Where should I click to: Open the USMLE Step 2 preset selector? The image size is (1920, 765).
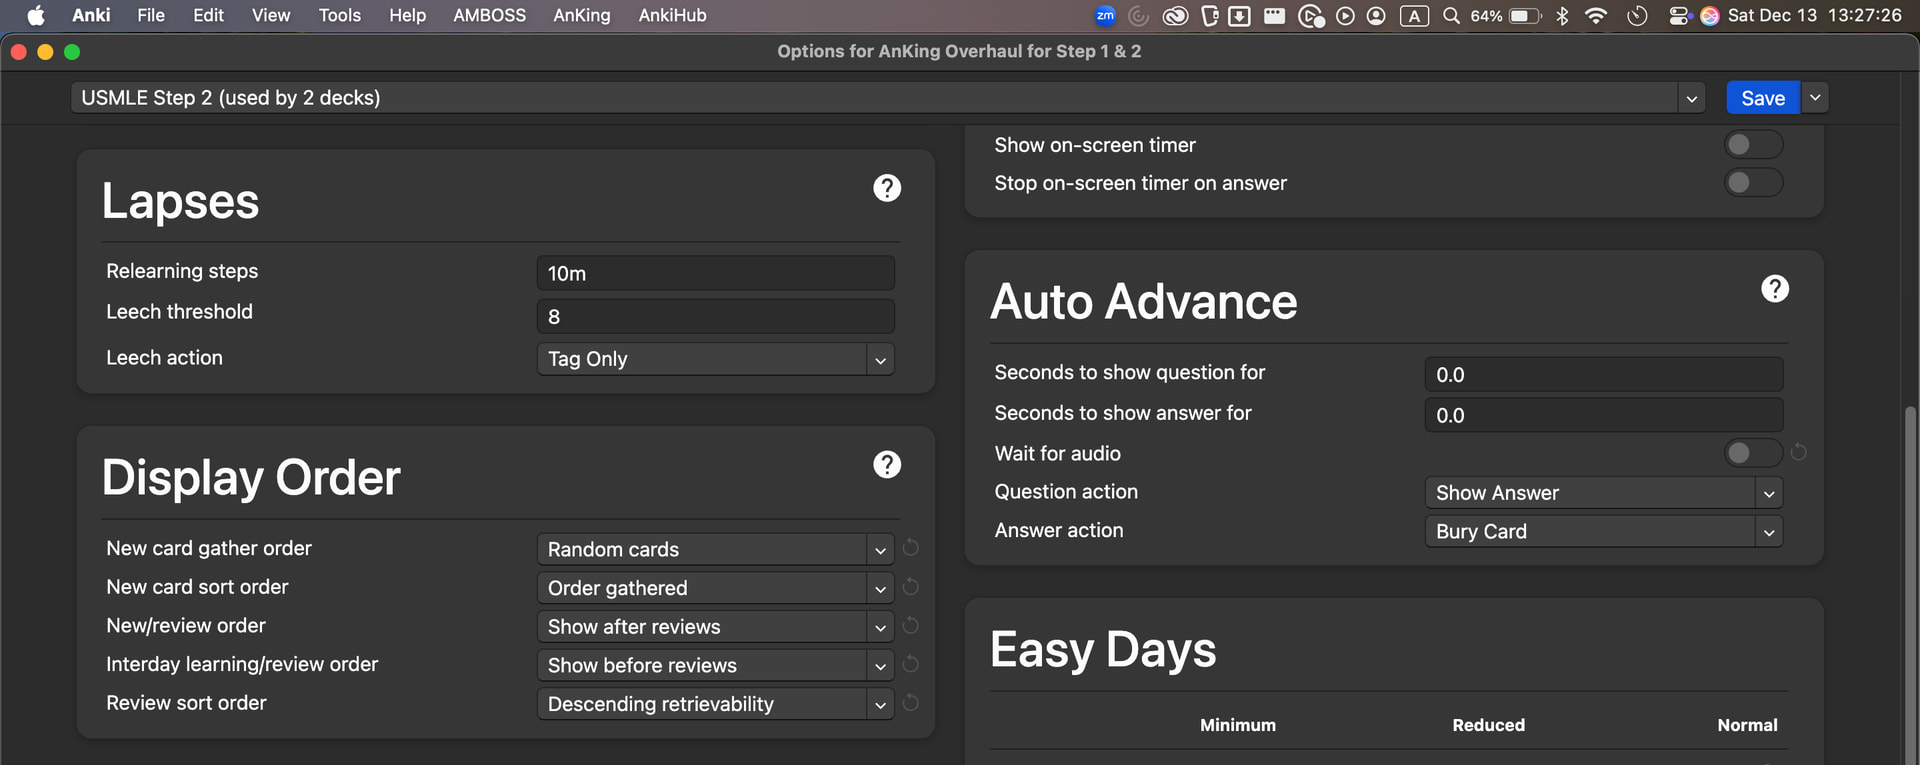886,98
